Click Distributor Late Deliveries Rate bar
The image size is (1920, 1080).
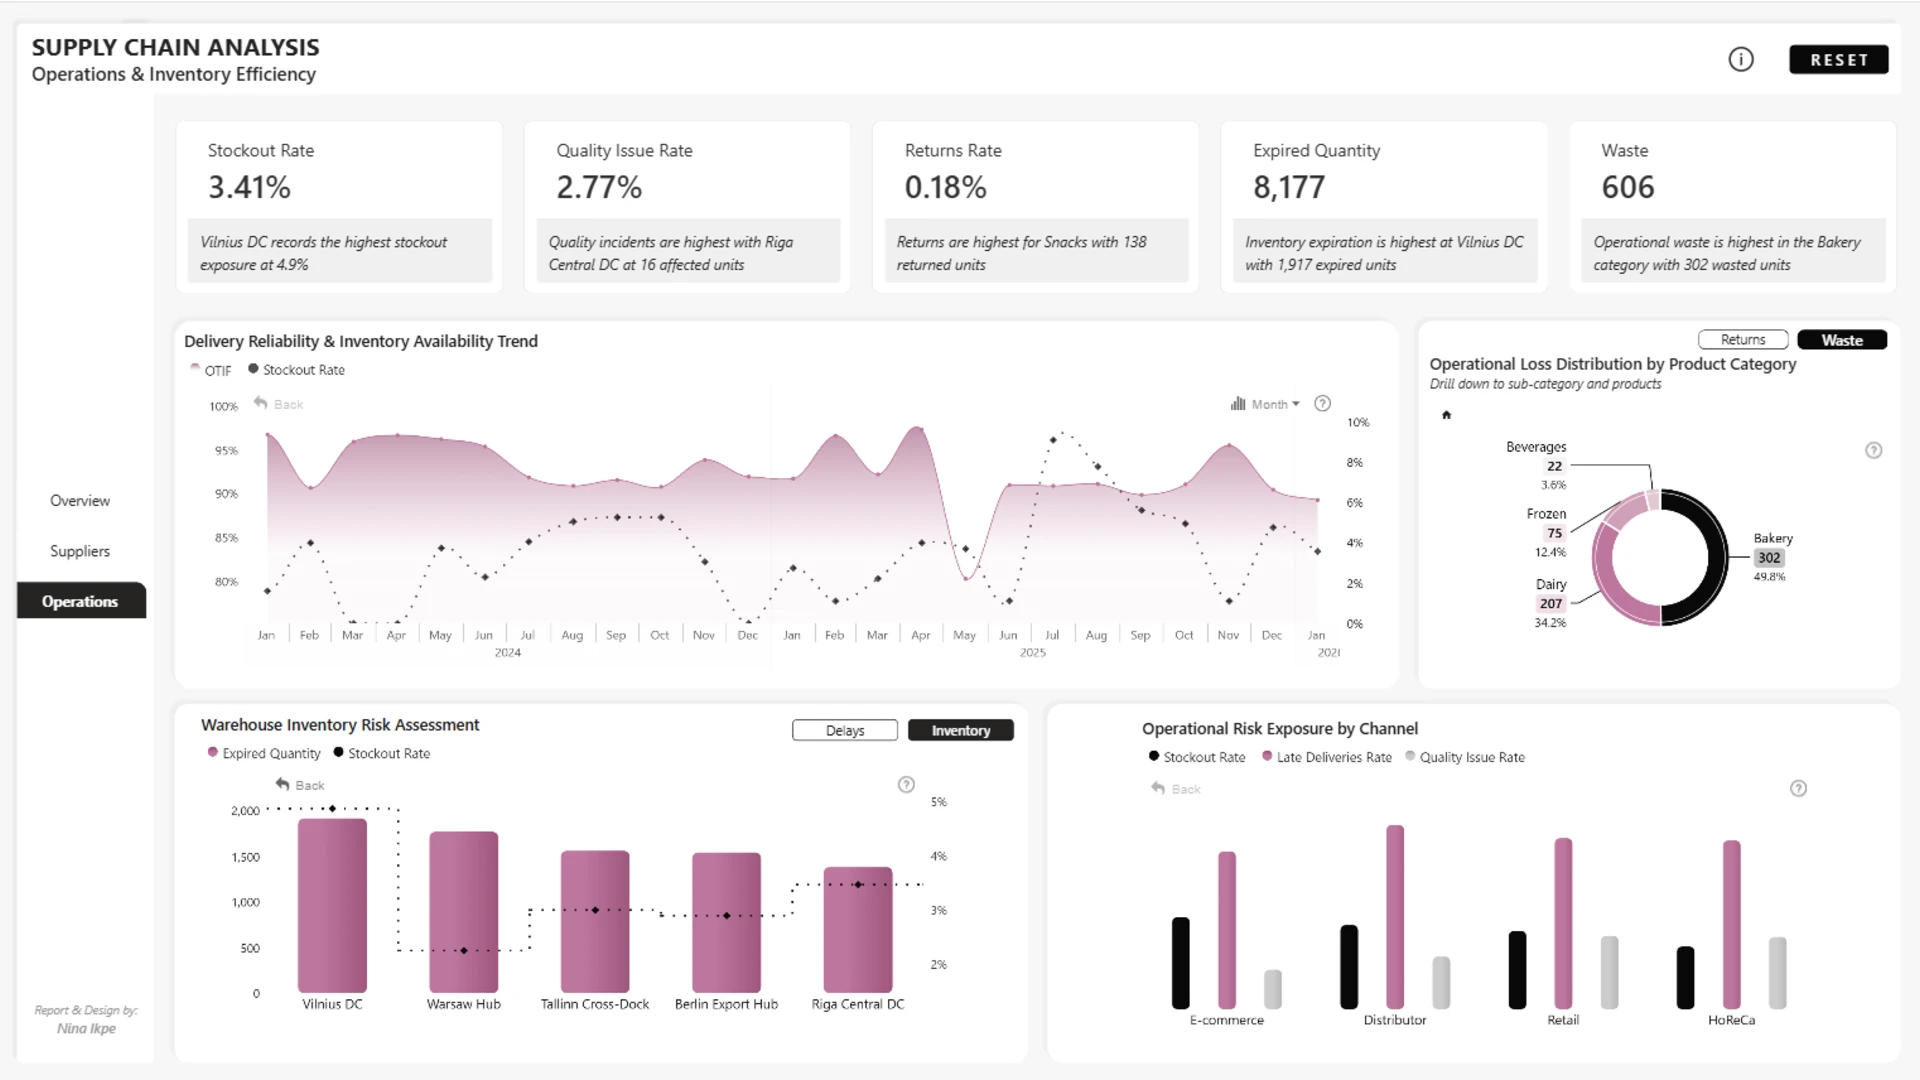click(1395, 917)
